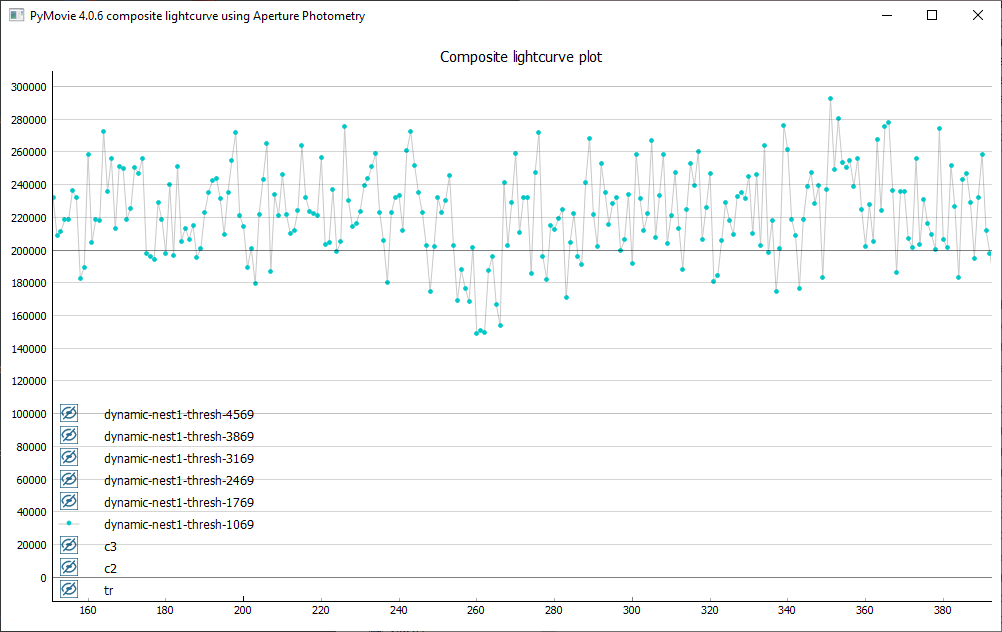Click the eye icon beside dynamic-nest1-thresh-2469

[69, 480]
